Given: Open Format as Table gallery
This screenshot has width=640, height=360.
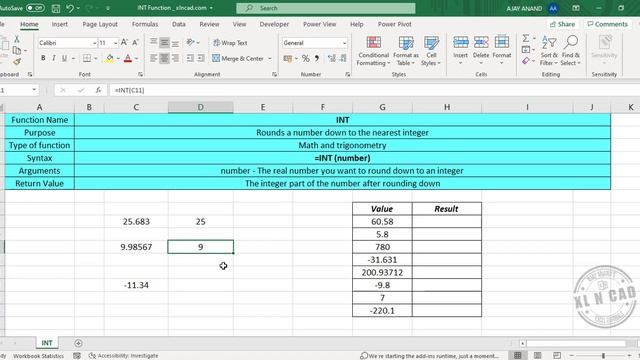Looking at the screenshot, I should tap(406, 51).
